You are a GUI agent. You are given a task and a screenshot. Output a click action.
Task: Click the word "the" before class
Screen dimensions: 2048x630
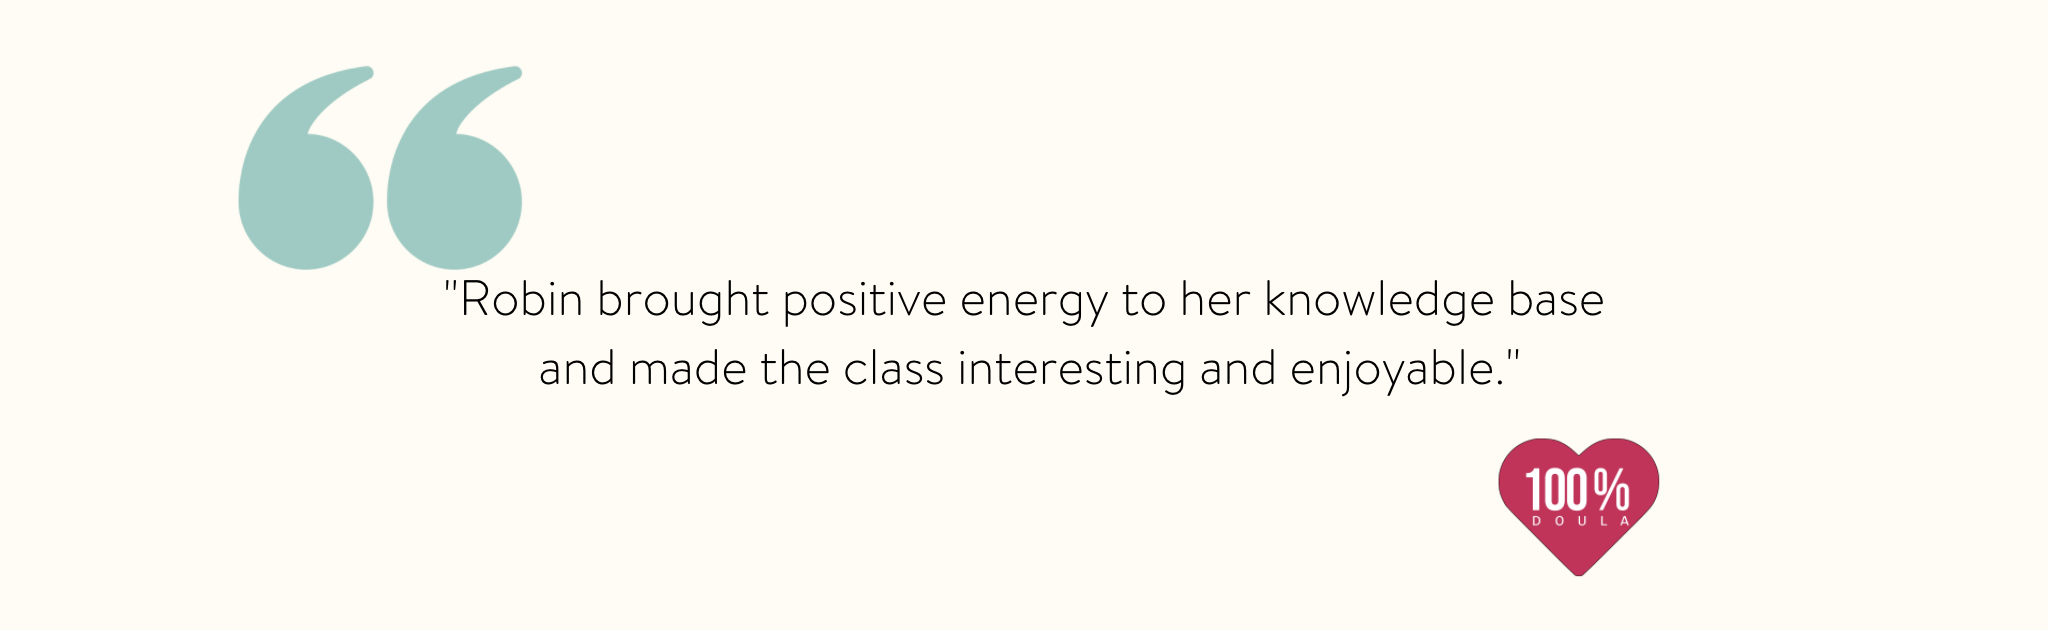795,368
